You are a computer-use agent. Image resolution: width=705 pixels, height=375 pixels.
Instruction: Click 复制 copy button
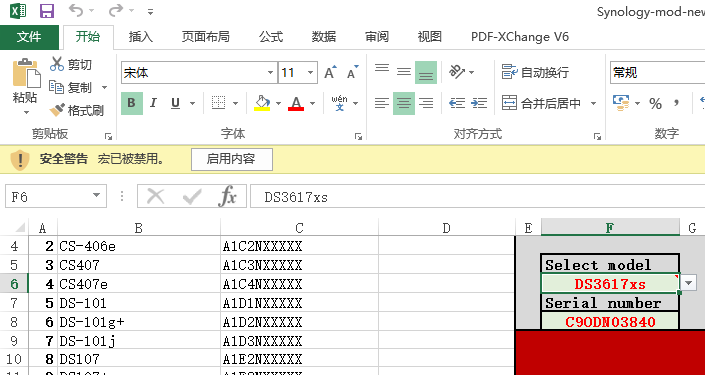point(71,88)
